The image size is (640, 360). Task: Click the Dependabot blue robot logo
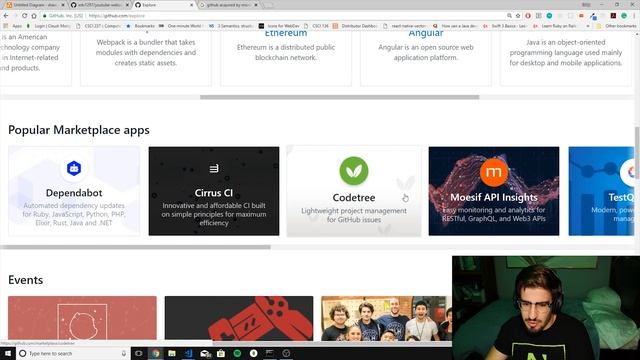click(x=74, y=168)
